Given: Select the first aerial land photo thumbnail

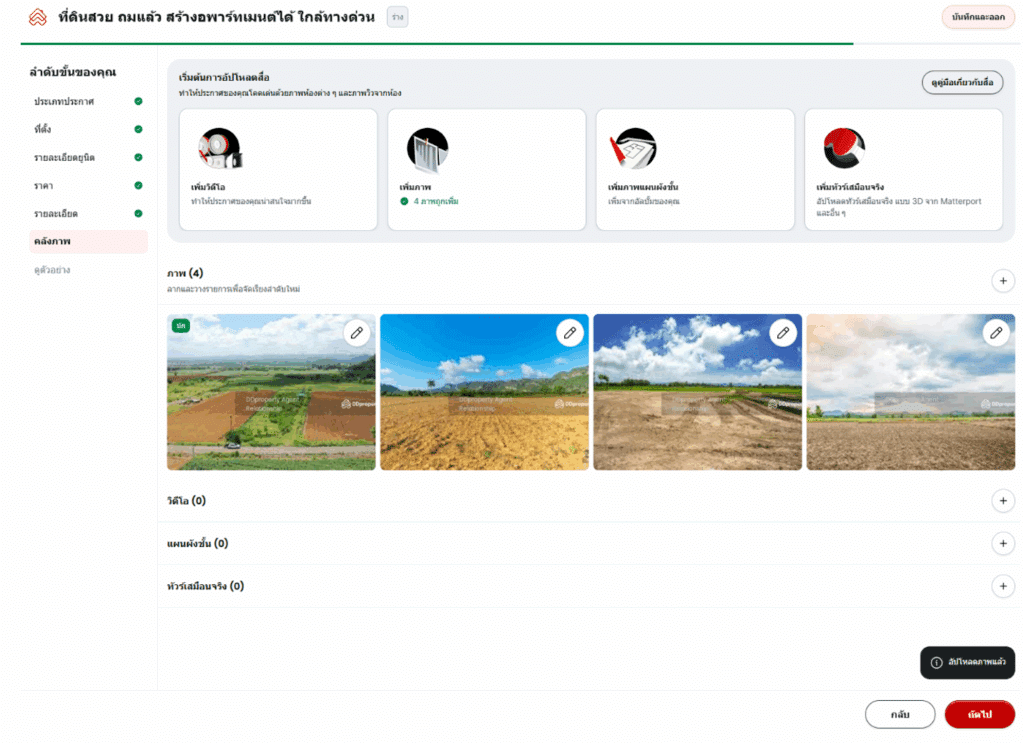Looking at the screenshot, I should tap(271, 400).
